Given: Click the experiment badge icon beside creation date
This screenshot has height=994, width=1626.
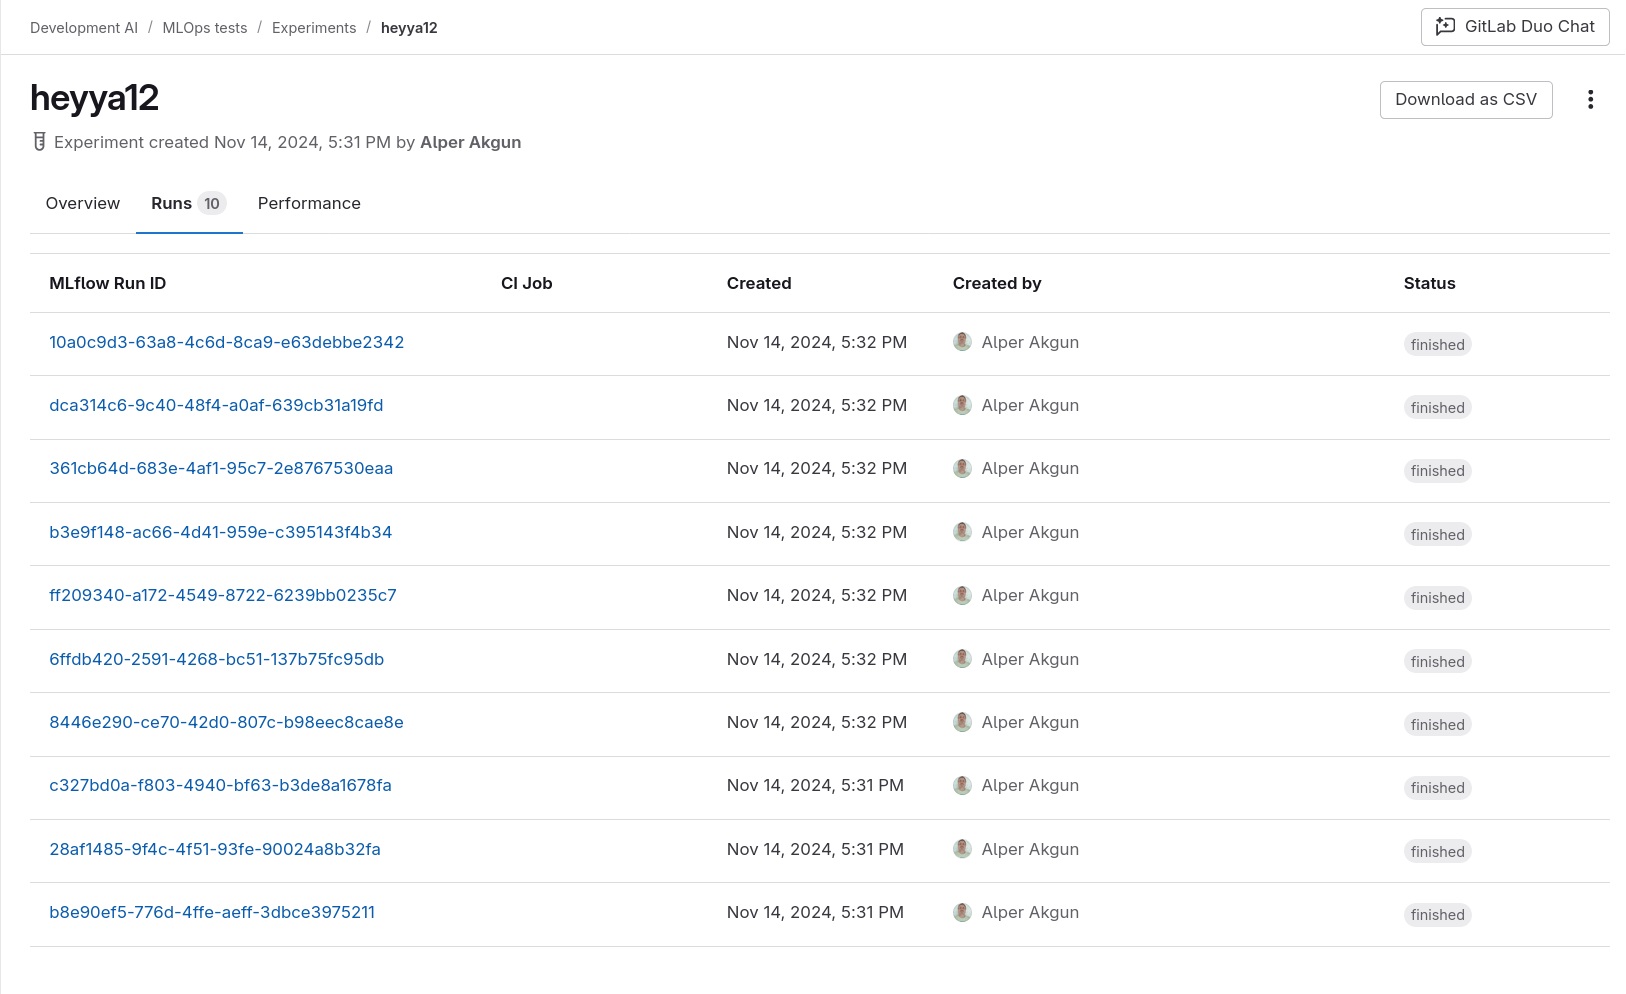Looking at the screenshot, I should (38, 141).
